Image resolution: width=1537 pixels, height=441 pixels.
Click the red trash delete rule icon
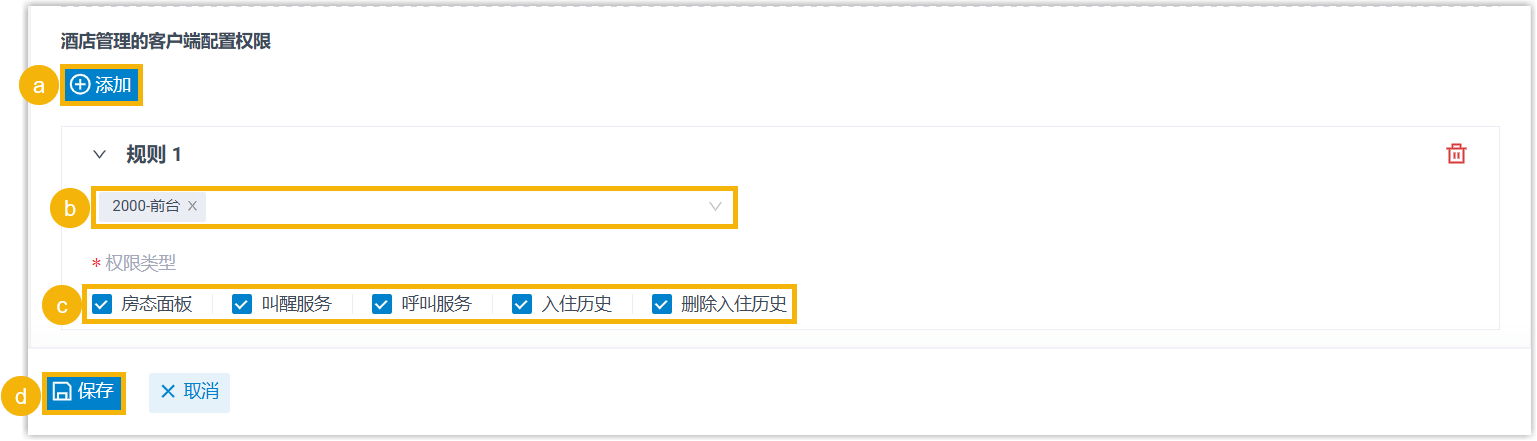point(1457,154)
